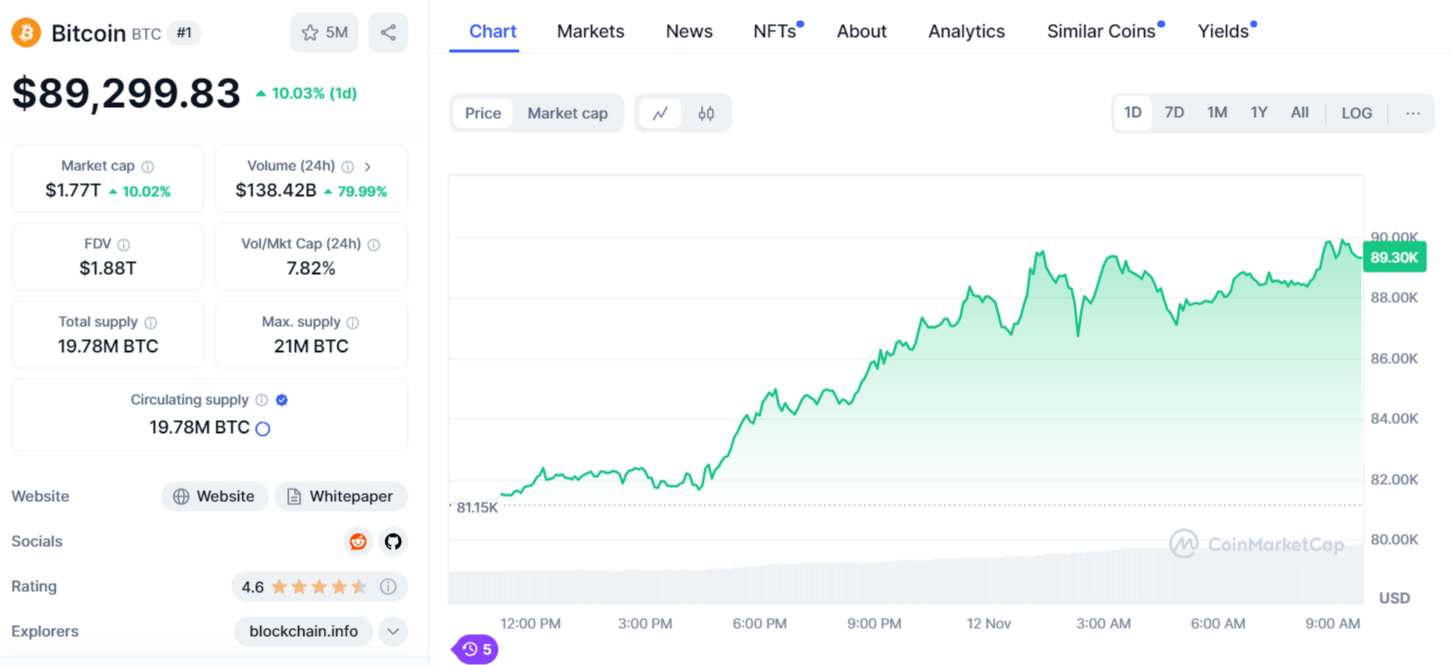Open FDV info icon
Viewport: 1451px width, 665px height.
[x=123, y=245]
